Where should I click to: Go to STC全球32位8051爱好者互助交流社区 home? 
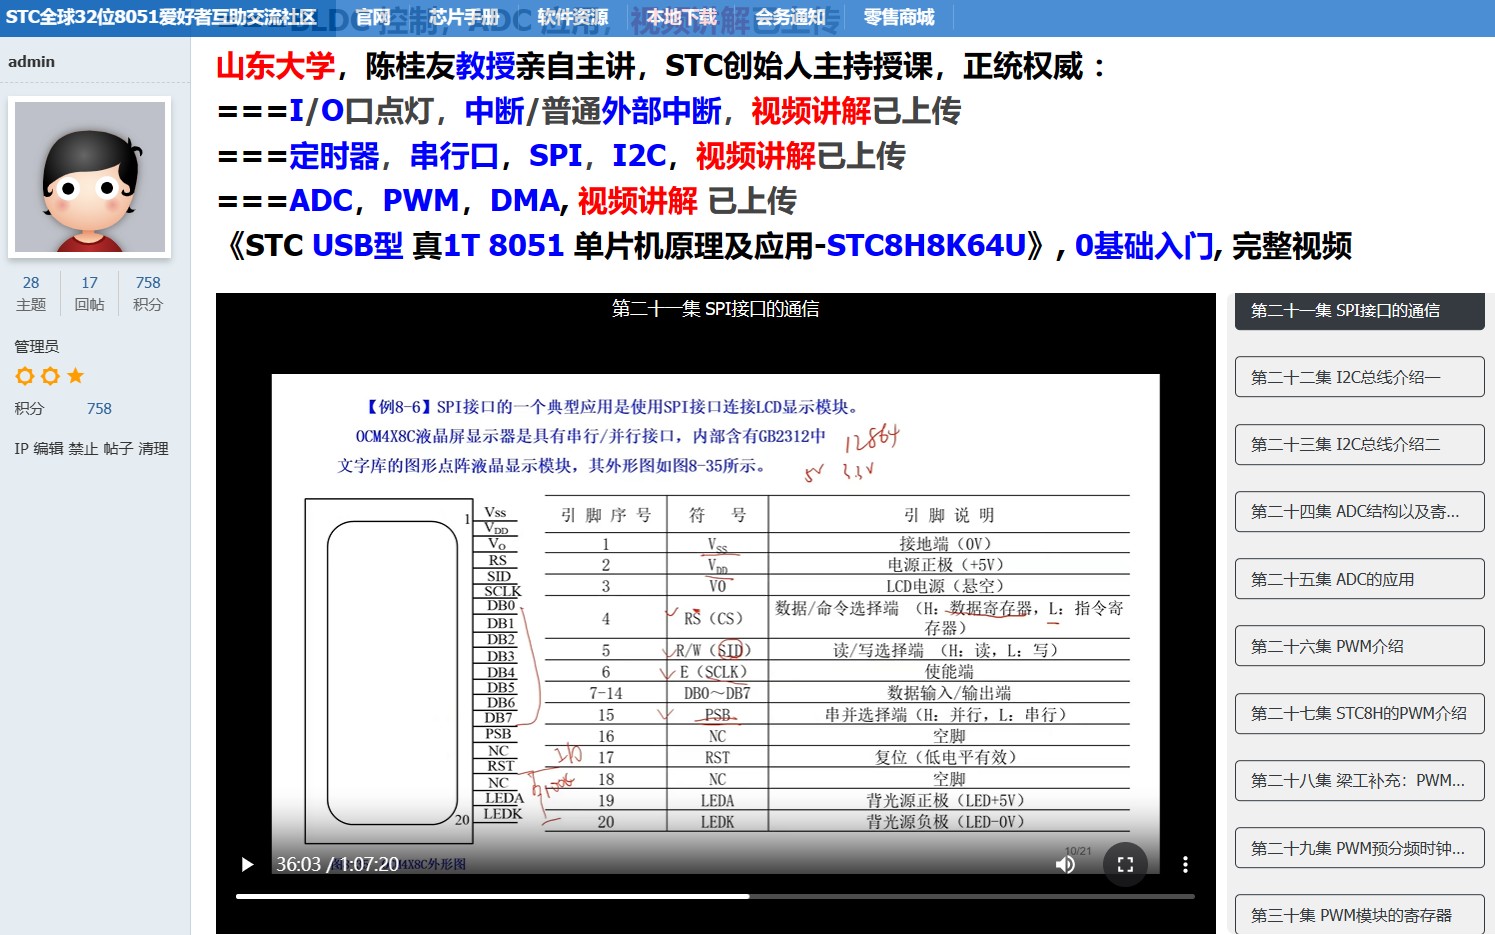tap(161, 17)
